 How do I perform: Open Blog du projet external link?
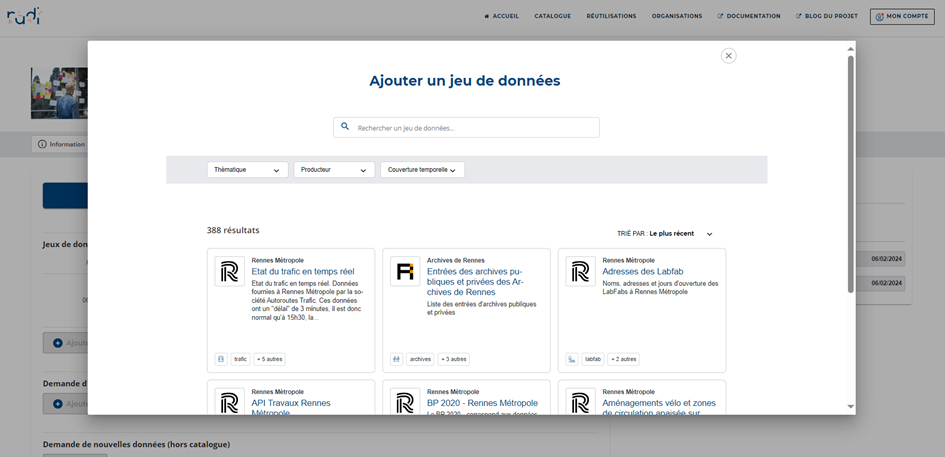point(827,16)
